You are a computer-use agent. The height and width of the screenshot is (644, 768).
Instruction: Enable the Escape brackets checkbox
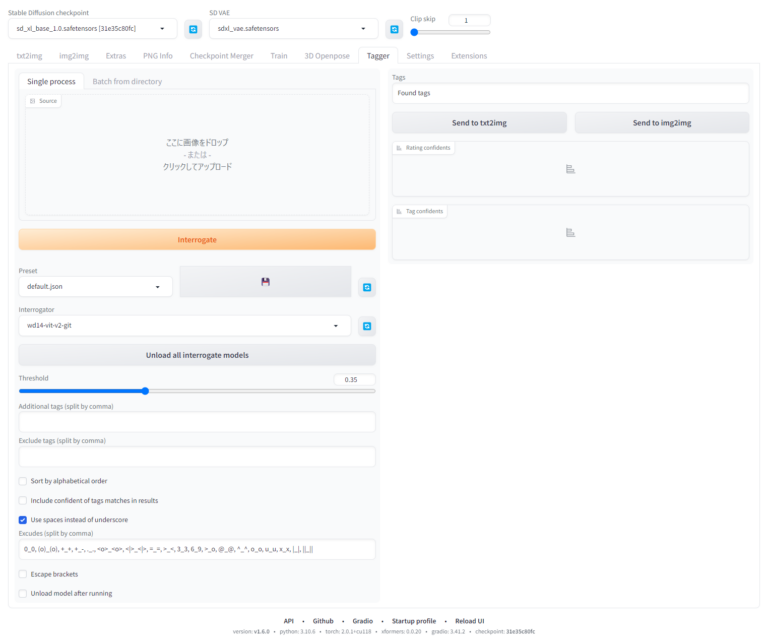point(23,574)
